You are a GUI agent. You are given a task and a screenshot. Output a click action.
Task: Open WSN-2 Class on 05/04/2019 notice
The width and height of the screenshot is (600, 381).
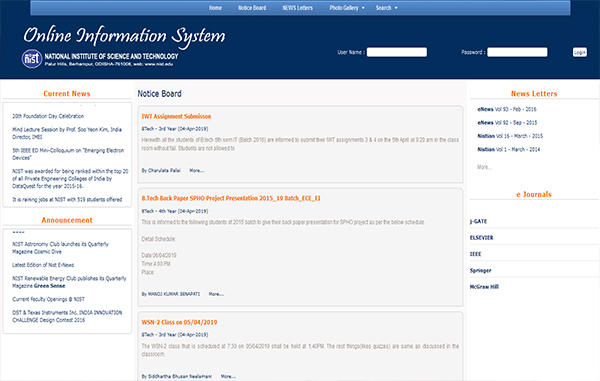179,322
